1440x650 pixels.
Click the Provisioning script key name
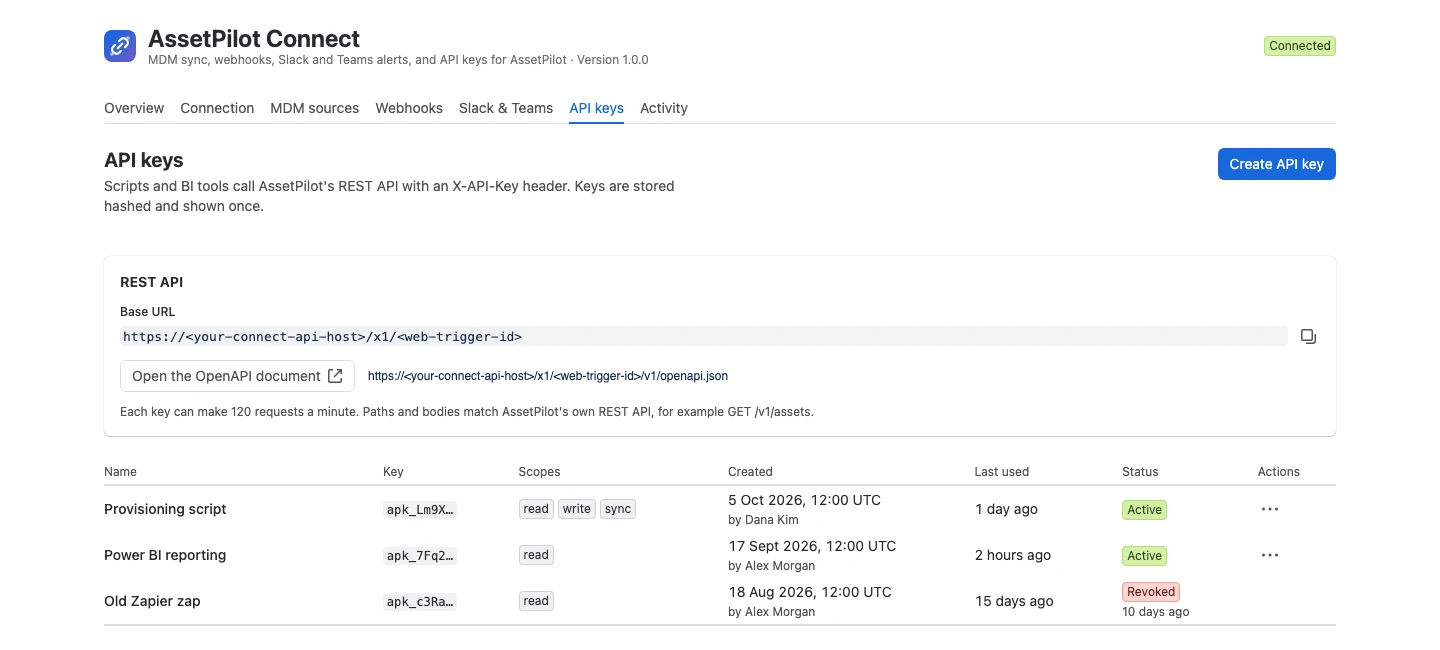point(165,509)
